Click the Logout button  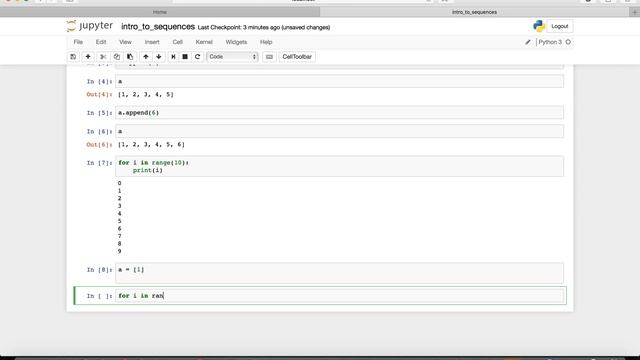560,26
